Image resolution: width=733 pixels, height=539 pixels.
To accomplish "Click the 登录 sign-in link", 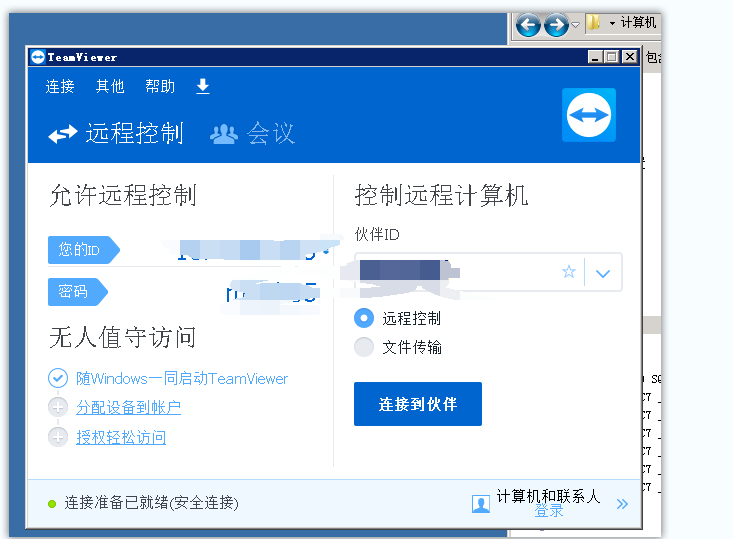I will point(549,510).
